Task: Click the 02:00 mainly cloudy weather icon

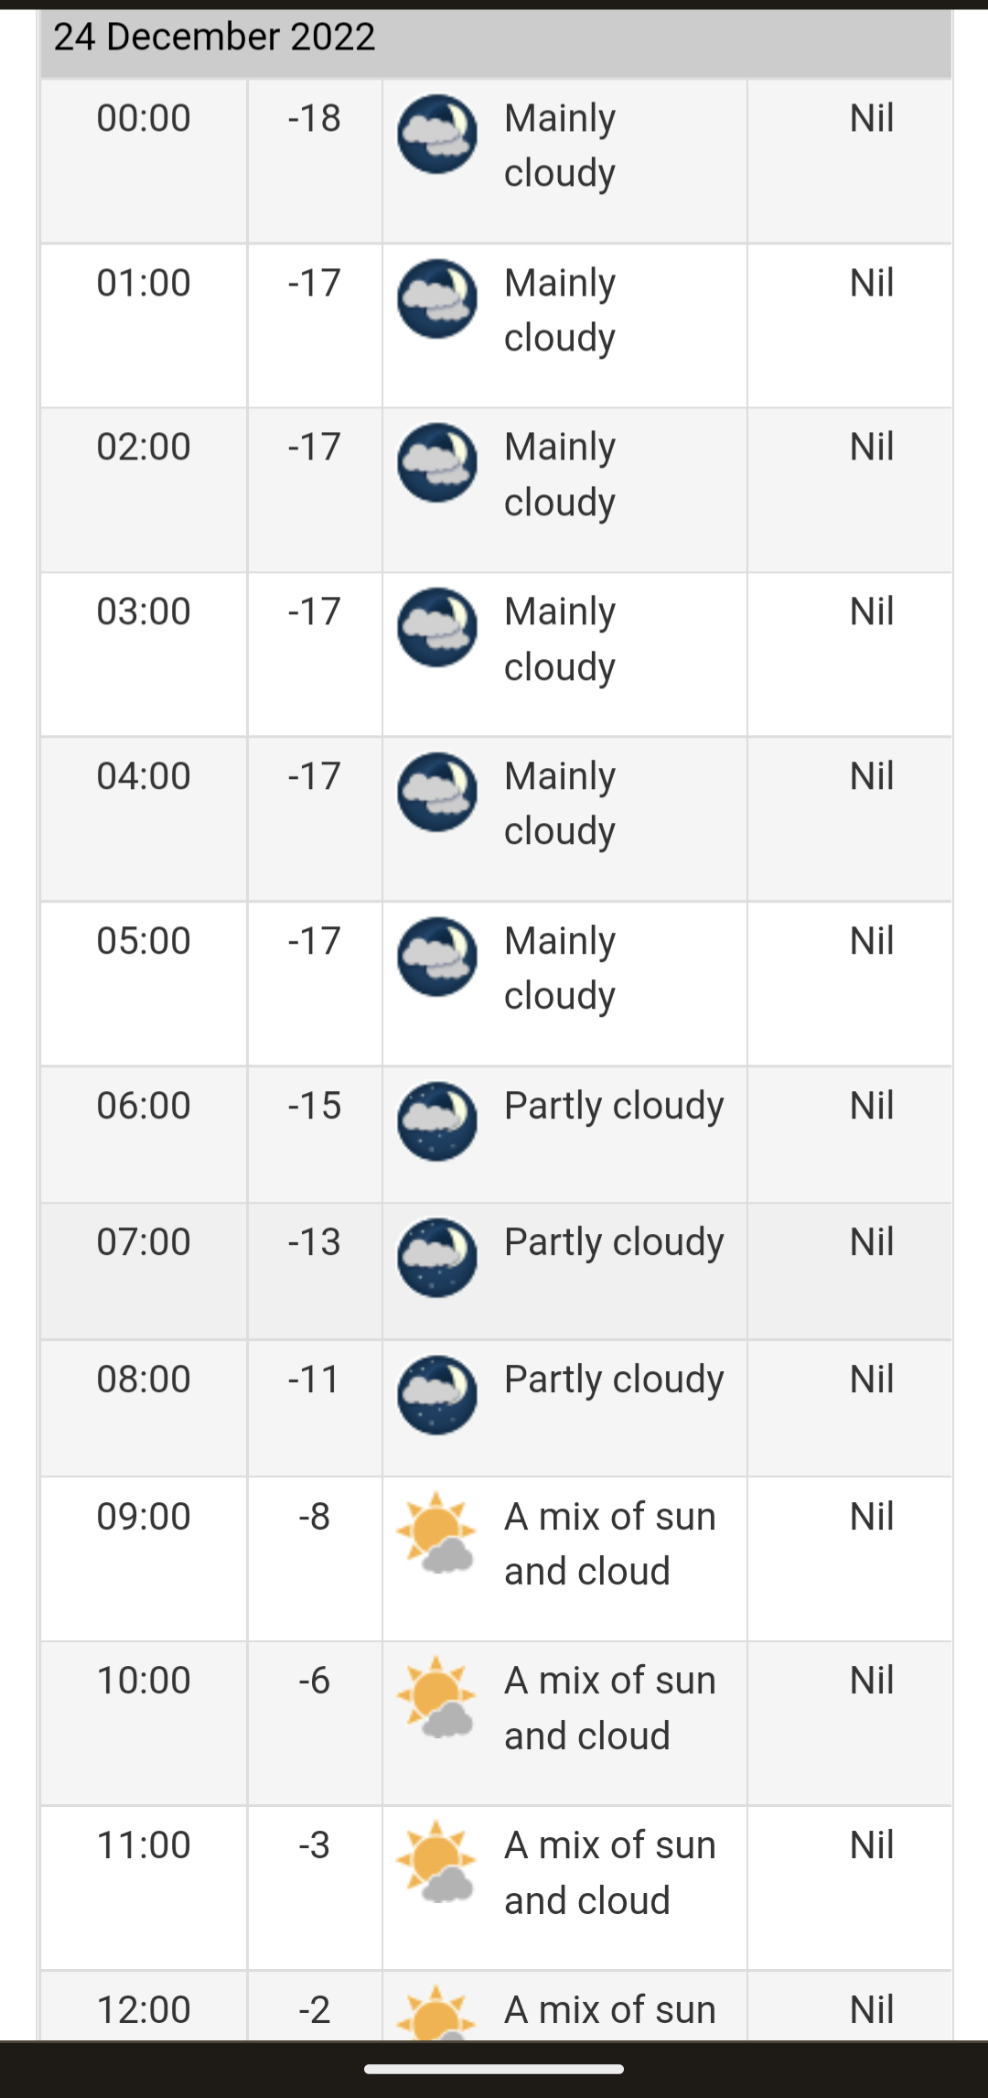Action: (x=437, y=463)
